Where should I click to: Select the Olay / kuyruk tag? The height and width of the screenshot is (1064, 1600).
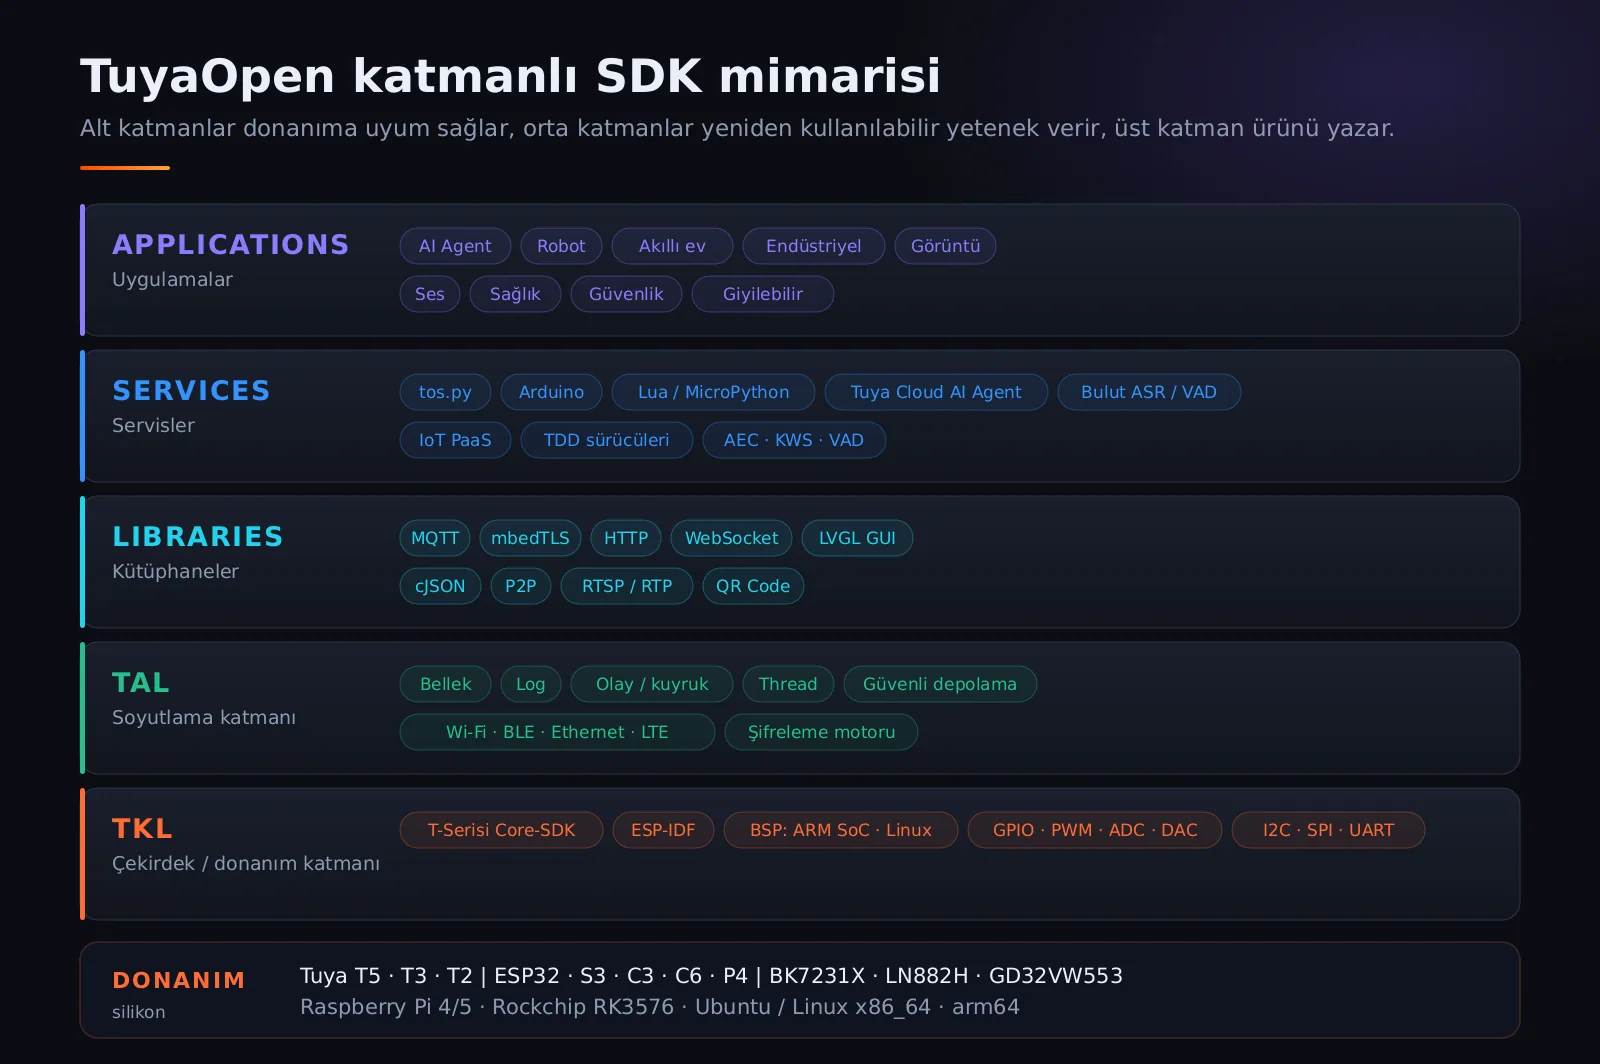(x=652, y=684)
